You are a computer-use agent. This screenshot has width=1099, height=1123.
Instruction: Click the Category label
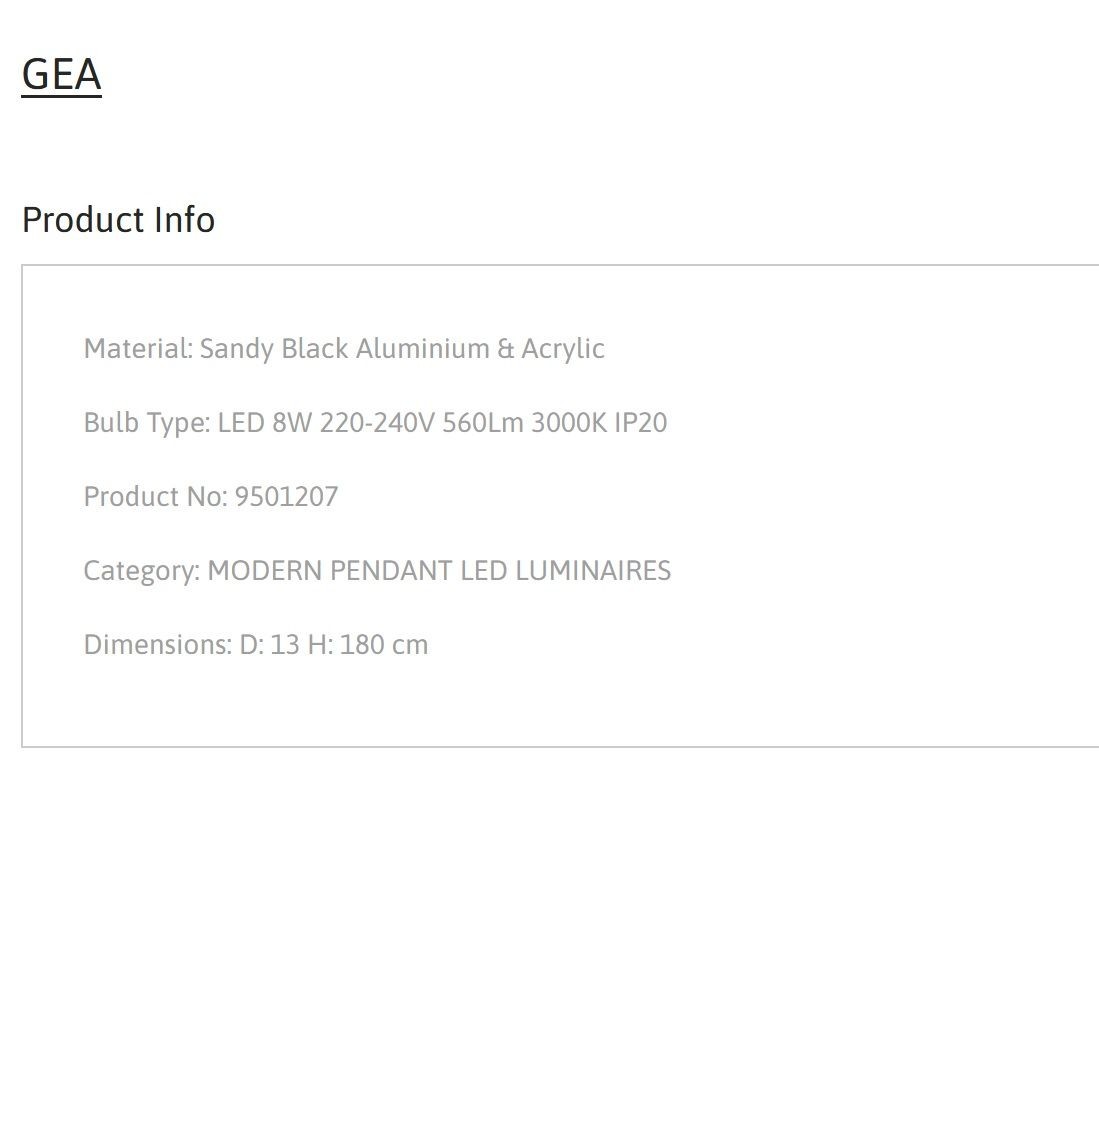pyautogui.click(x=142, y=572)
